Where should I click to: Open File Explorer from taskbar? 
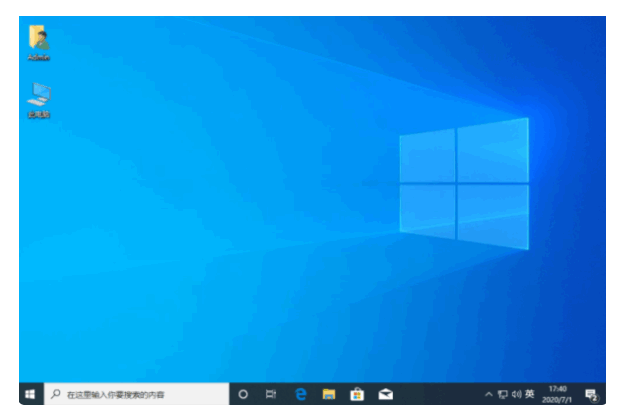tap(329, 394)
